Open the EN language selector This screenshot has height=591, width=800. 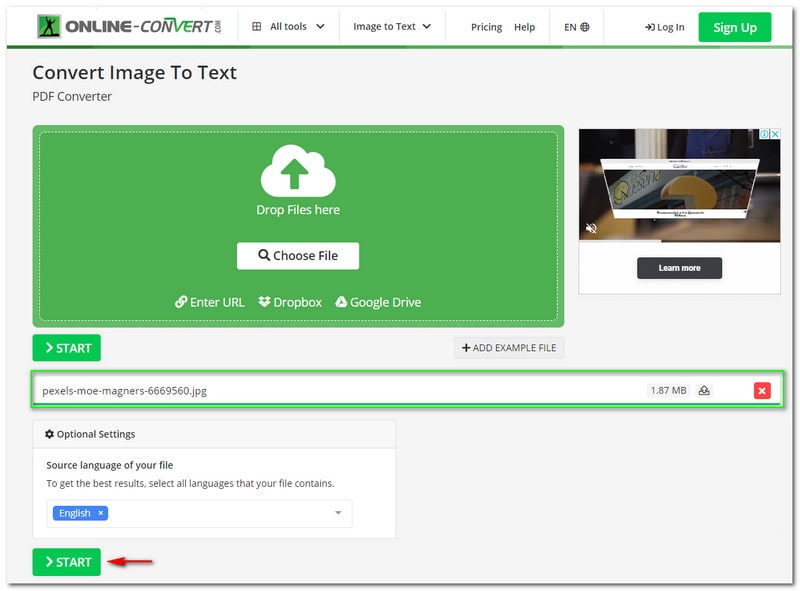coord(576,27)
